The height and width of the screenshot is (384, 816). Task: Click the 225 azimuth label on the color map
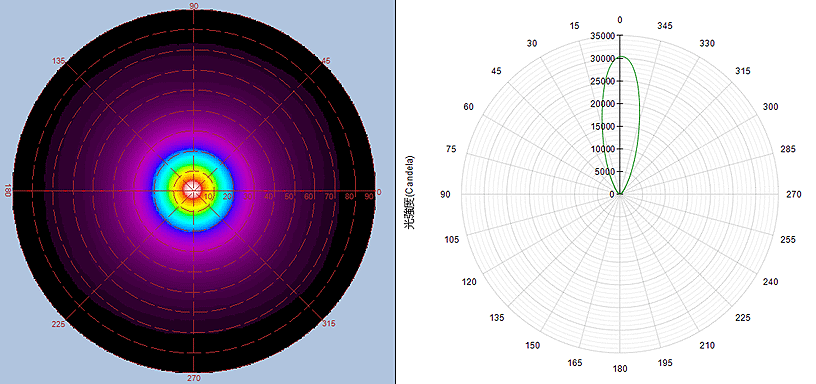point(58,324)
